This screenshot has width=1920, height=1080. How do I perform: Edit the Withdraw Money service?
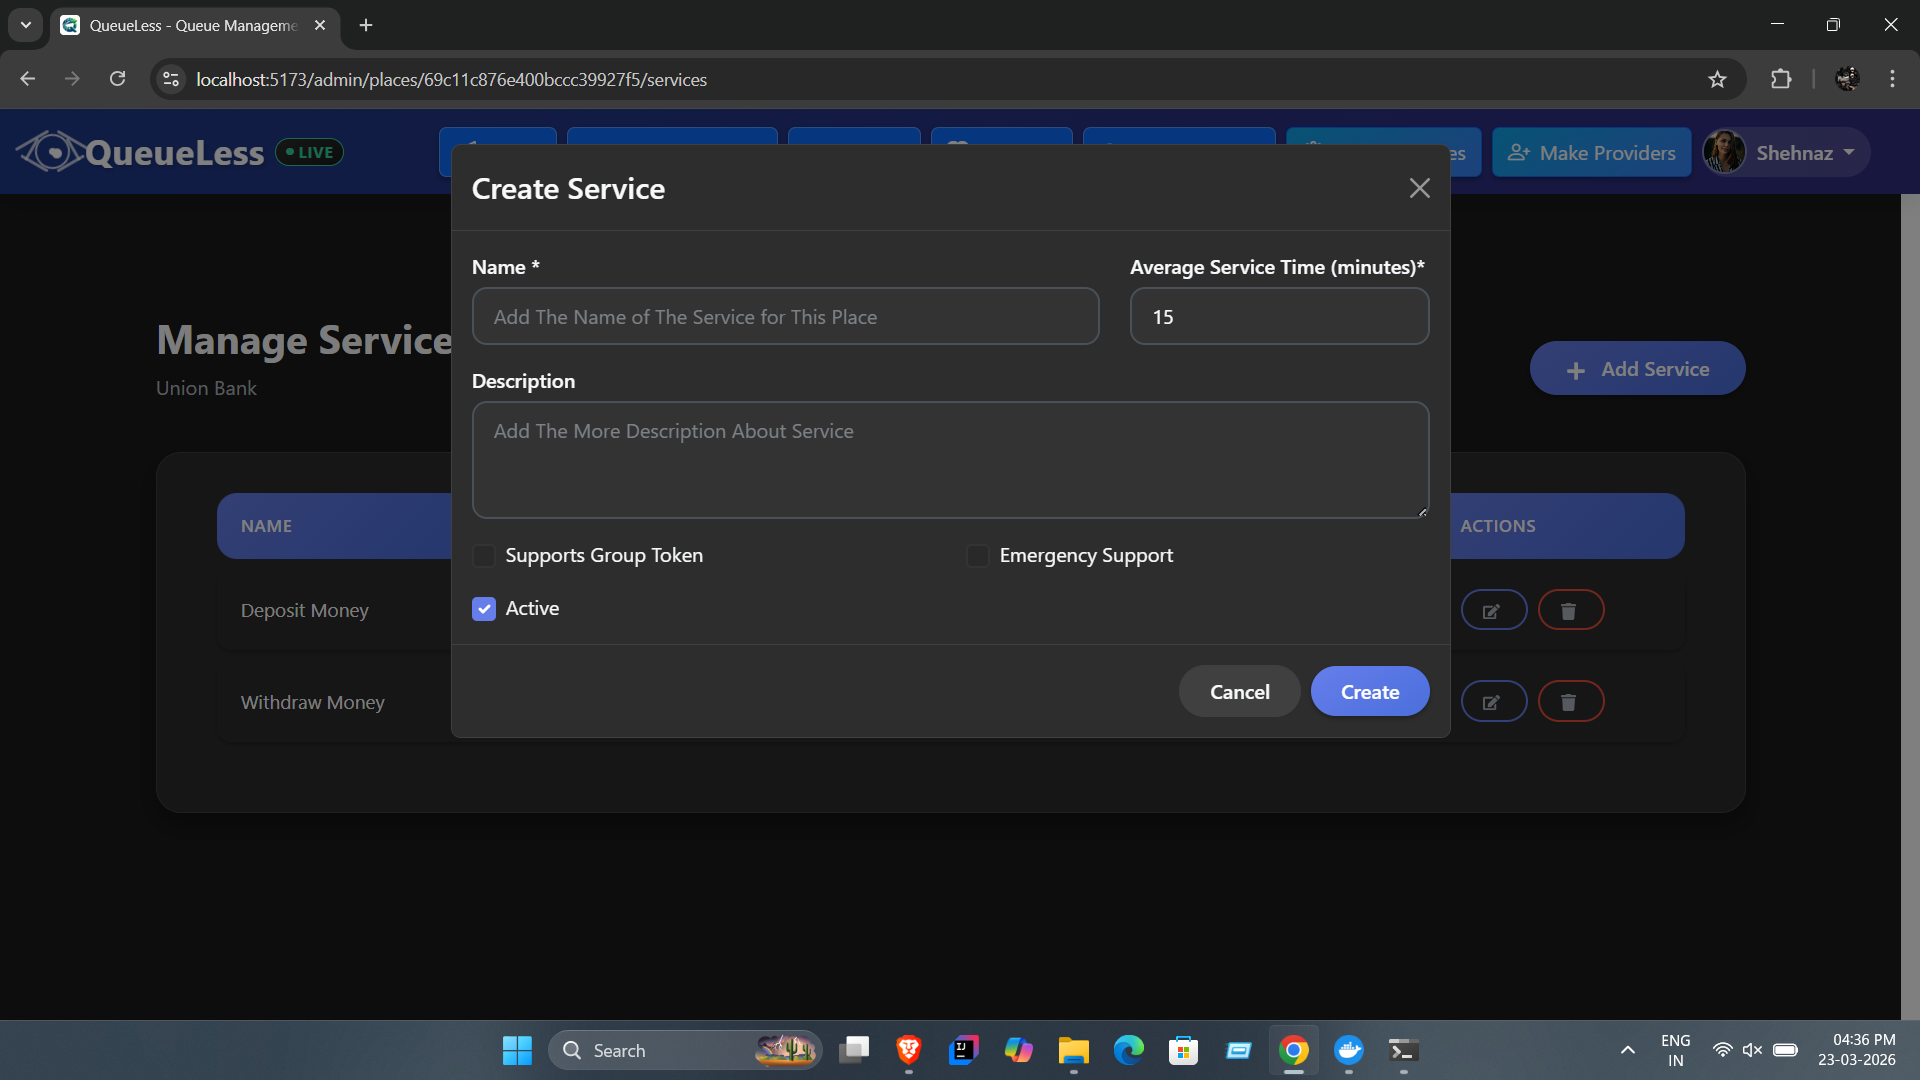pyautogui.click(x=1493, y=702)
